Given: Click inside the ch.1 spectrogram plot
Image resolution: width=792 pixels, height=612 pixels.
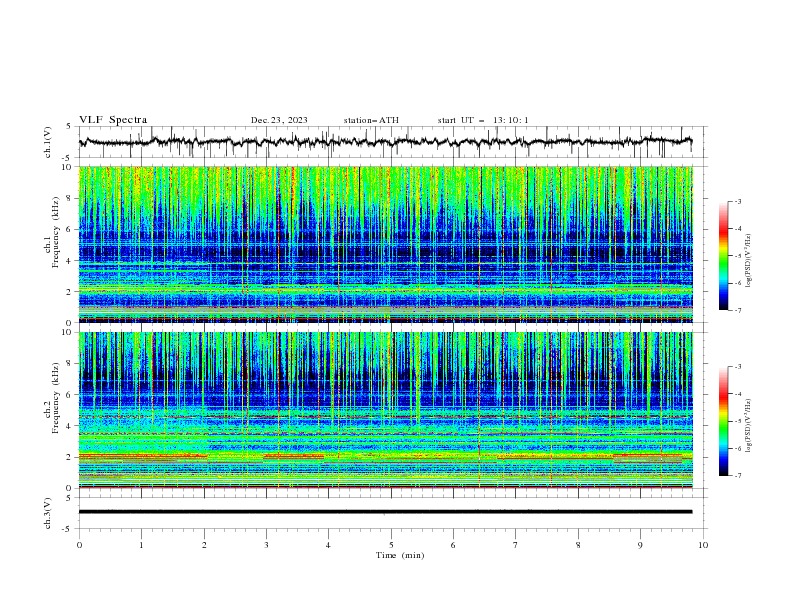Looking at the screenshot, I should tap(386, 244).
